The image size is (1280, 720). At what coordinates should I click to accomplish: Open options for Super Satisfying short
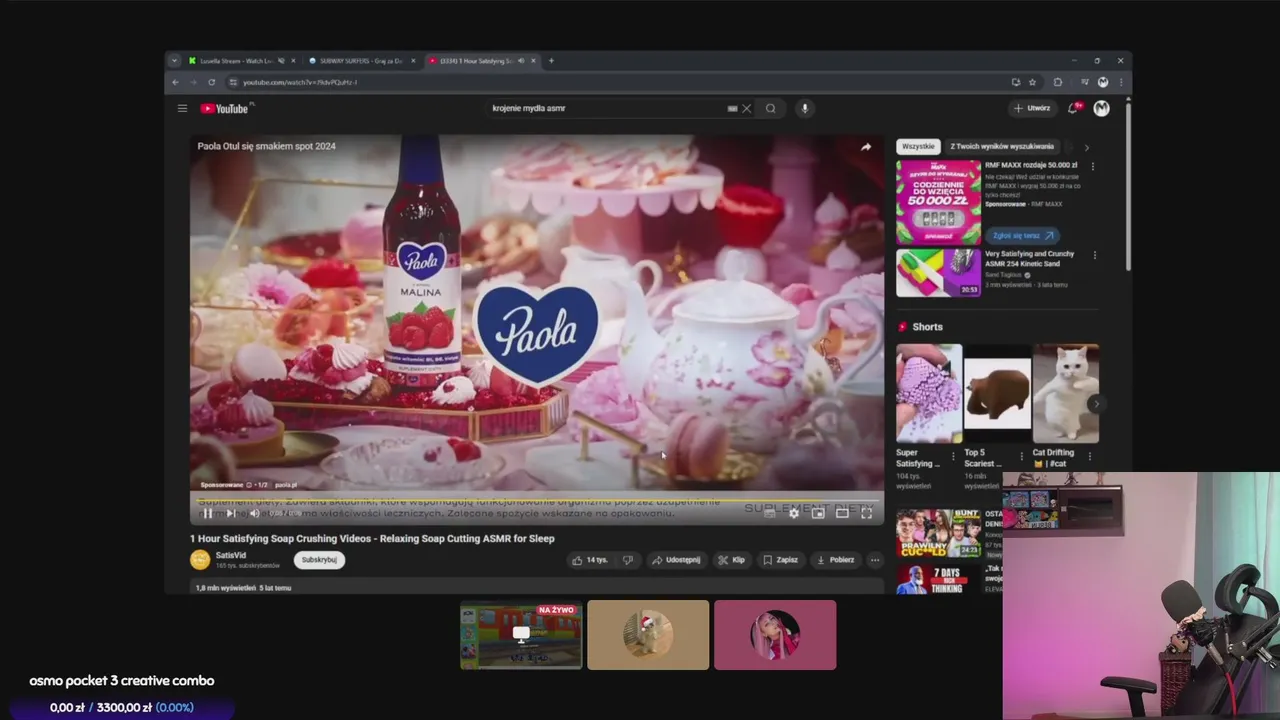(953, 456)
